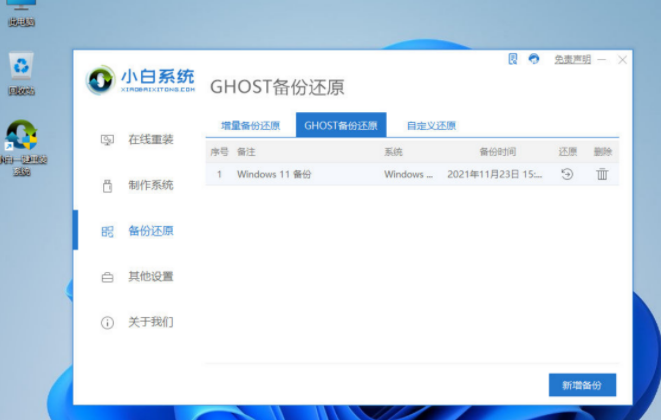Minimize the 小白系统 window
The height and width of the screenshot is (420, 661).
click(602, 60)
